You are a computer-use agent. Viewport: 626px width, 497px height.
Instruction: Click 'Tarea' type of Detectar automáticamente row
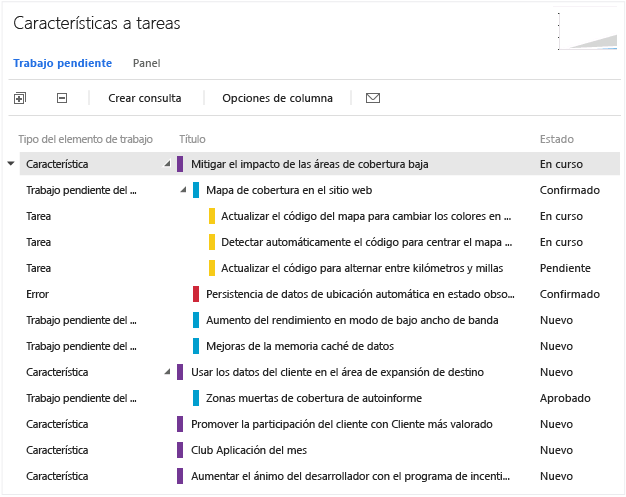(38, 242)
